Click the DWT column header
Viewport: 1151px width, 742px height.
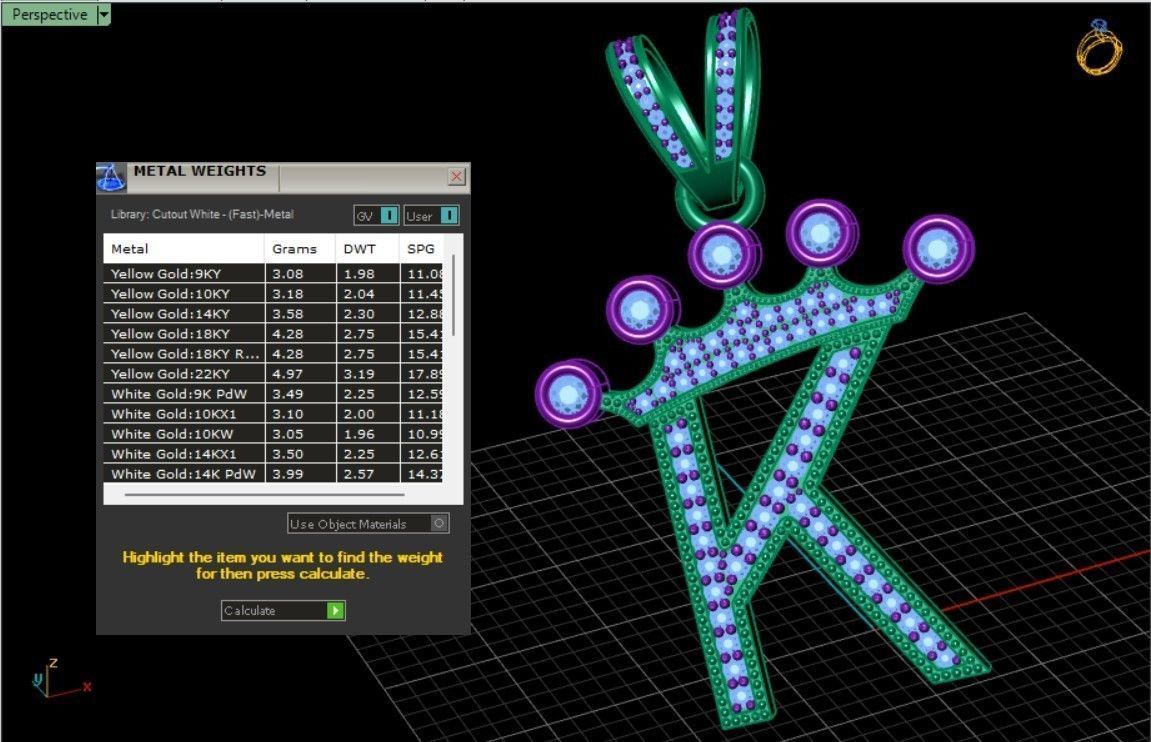(368, 249)
